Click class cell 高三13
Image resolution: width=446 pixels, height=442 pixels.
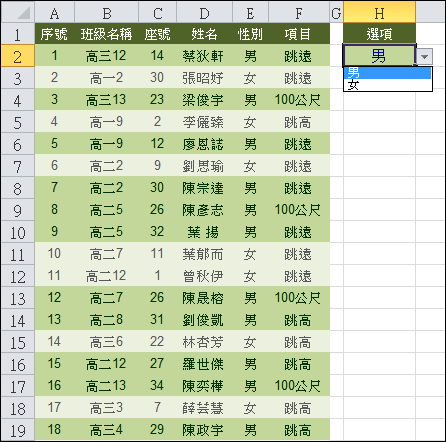(x=106, y=100)
